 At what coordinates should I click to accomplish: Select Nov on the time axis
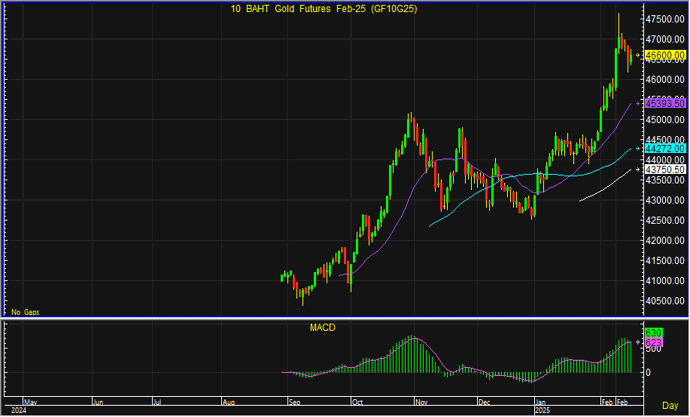tap(422, 401)
